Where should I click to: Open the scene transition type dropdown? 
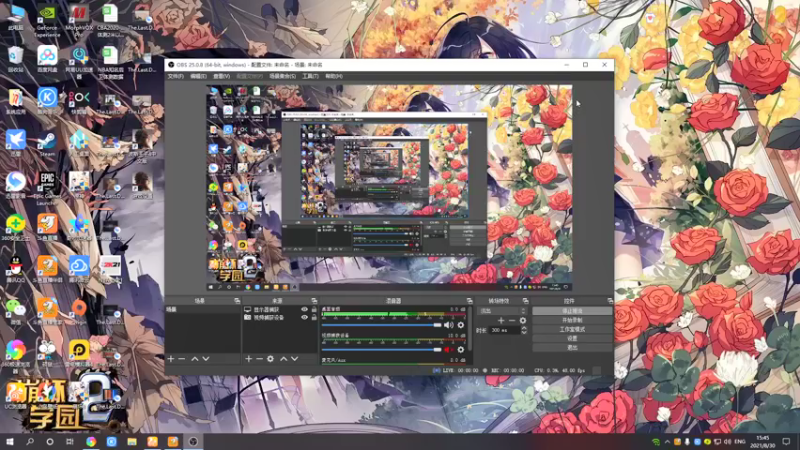[502, 311]
